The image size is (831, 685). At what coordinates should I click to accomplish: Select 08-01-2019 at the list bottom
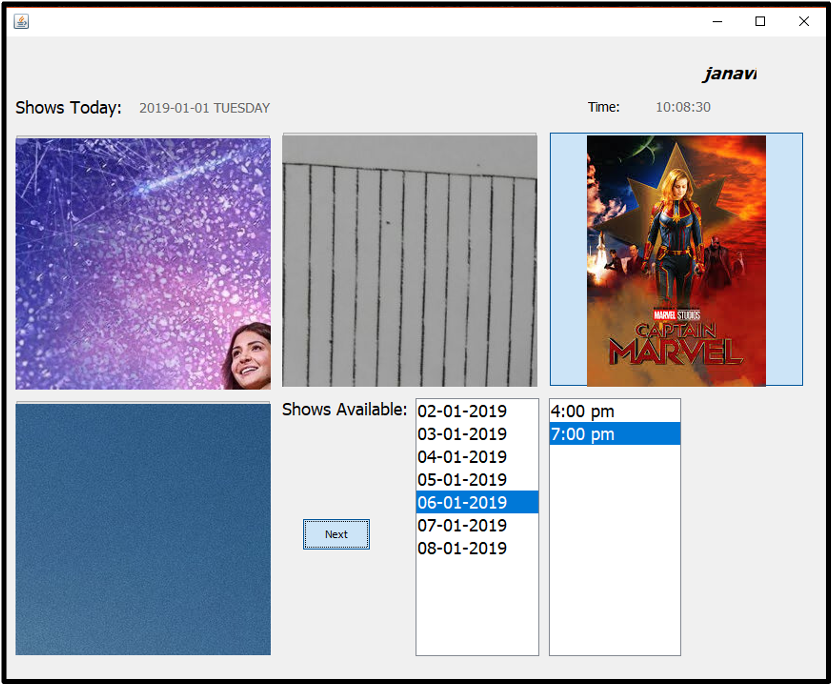tap(462, 548)
